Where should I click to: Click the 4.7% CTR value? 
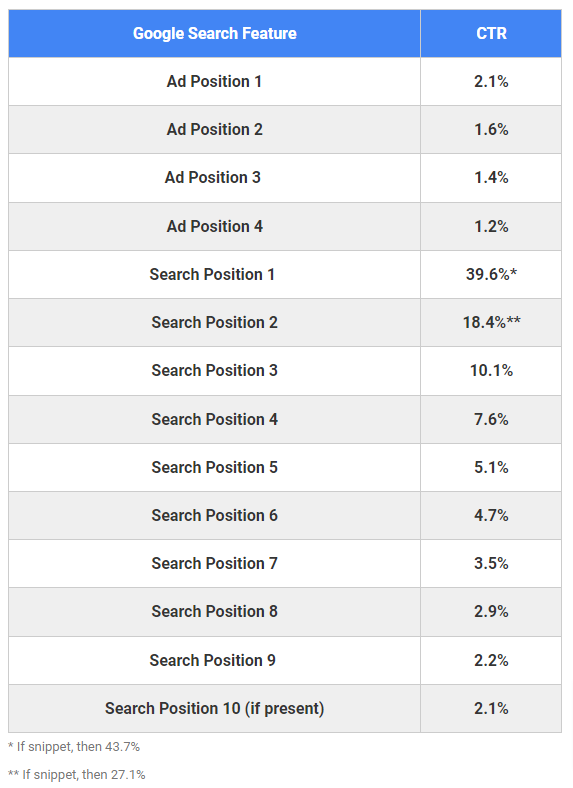tap(491, 515)
